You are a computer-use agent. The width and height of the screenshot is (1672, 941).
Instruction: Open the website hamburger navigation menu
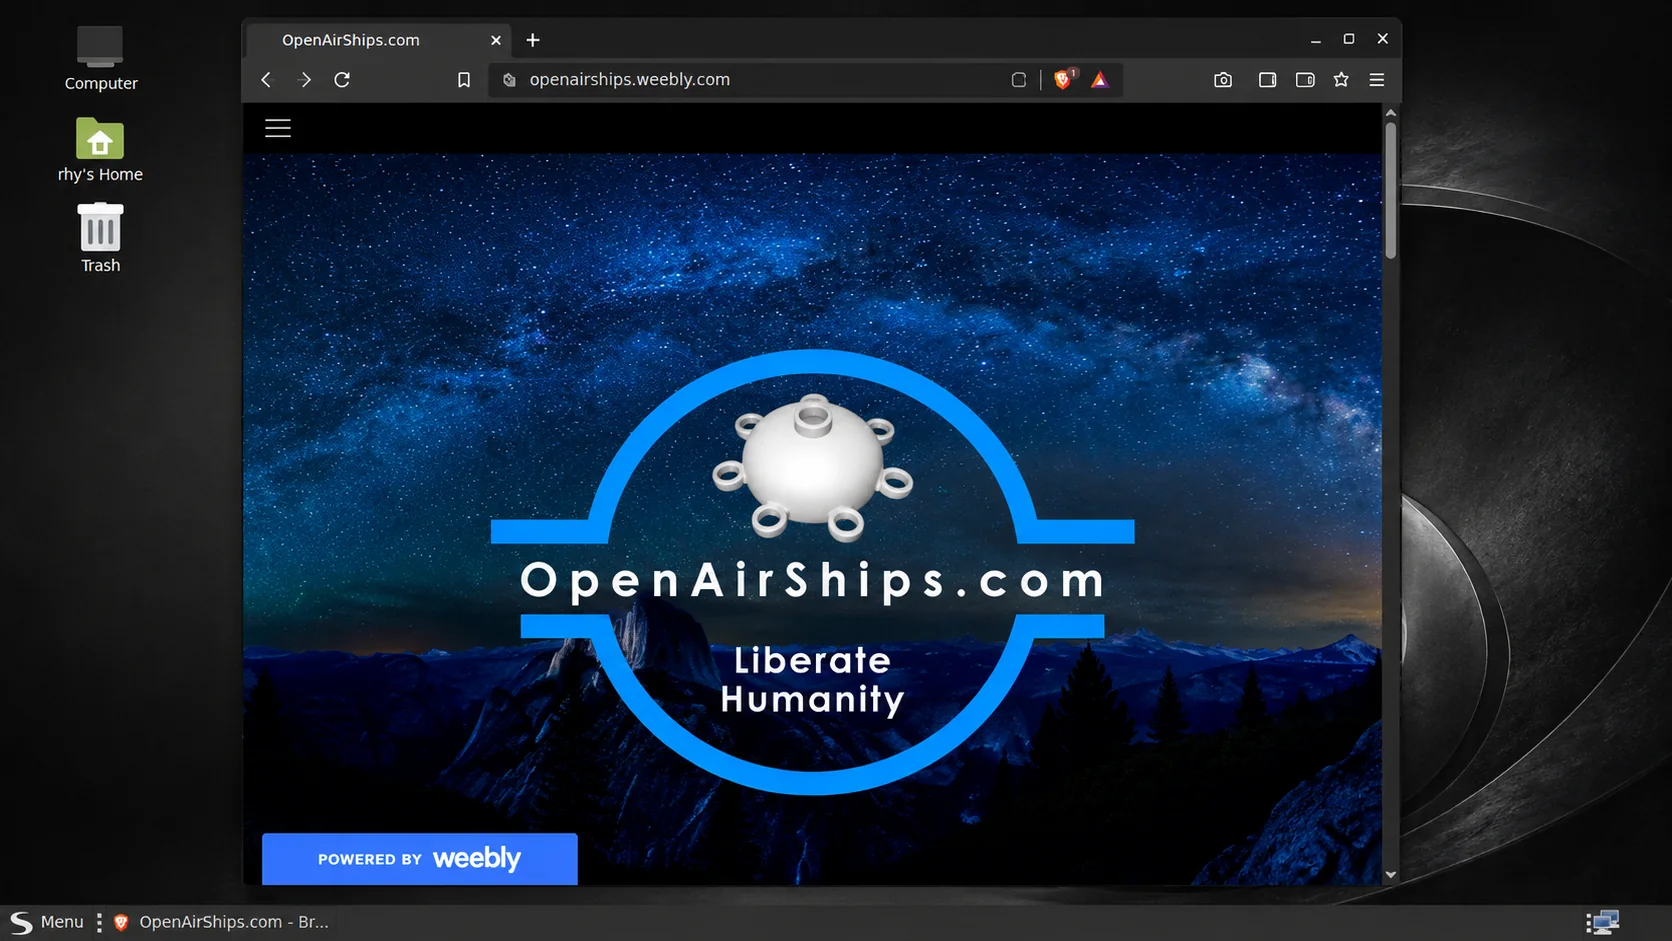278,128
